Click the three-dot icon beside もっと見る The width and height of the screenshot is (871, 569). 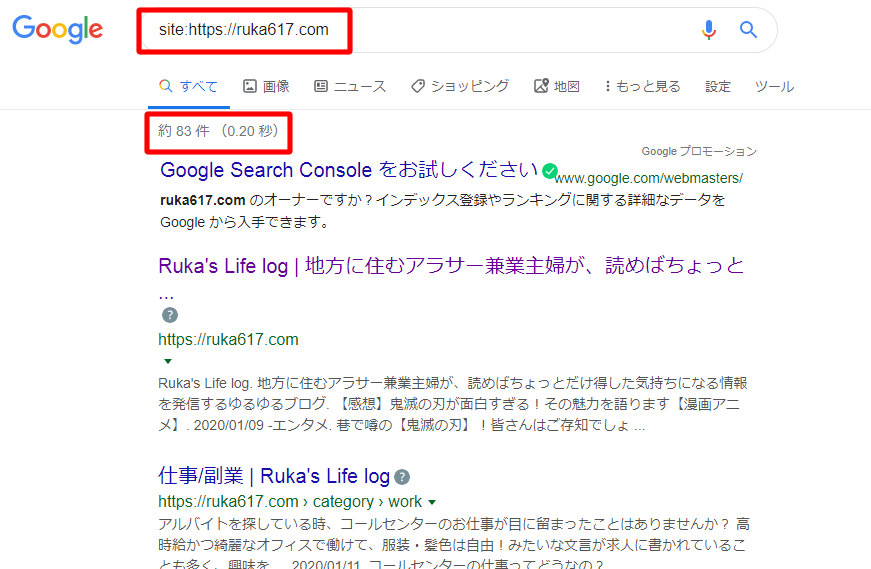[x=608, y=86]
